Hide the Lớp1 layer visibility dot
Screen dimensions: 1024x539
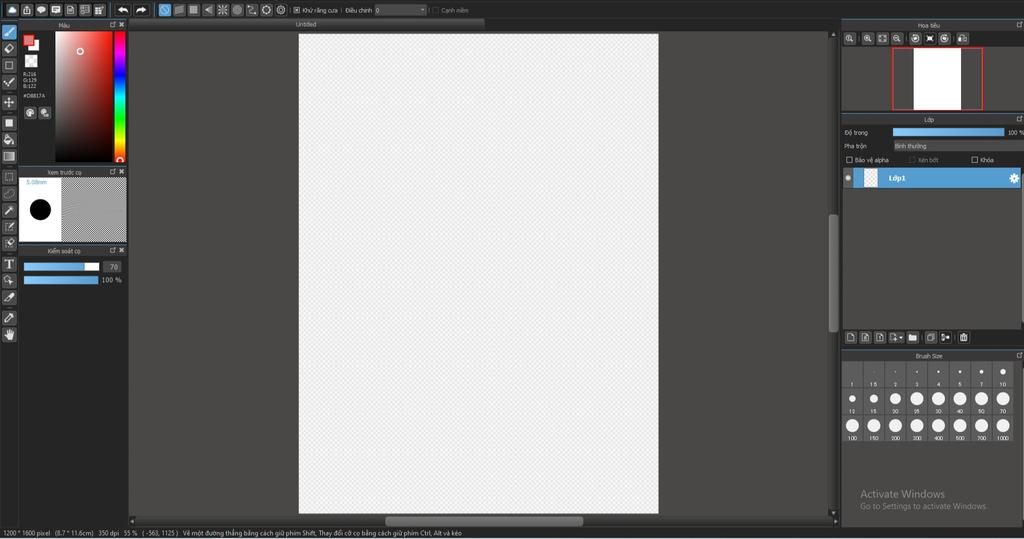pyautogui.click(x=848, y=178)
